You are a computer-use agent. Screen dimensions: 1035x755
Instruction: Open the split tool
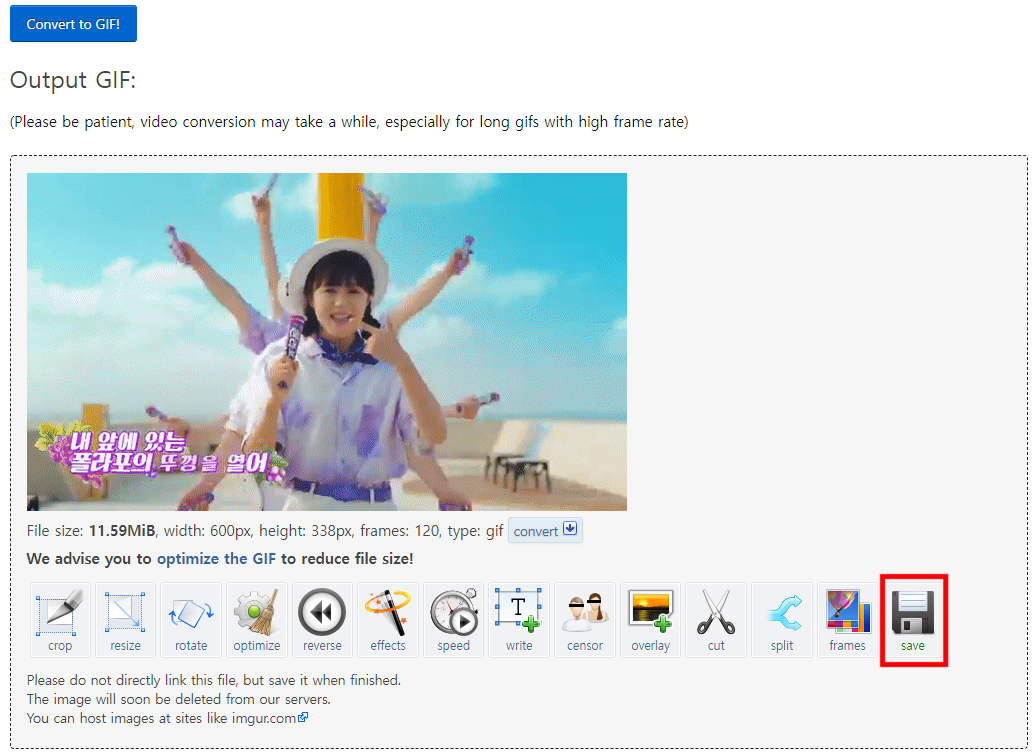click(x=782, y=620)
